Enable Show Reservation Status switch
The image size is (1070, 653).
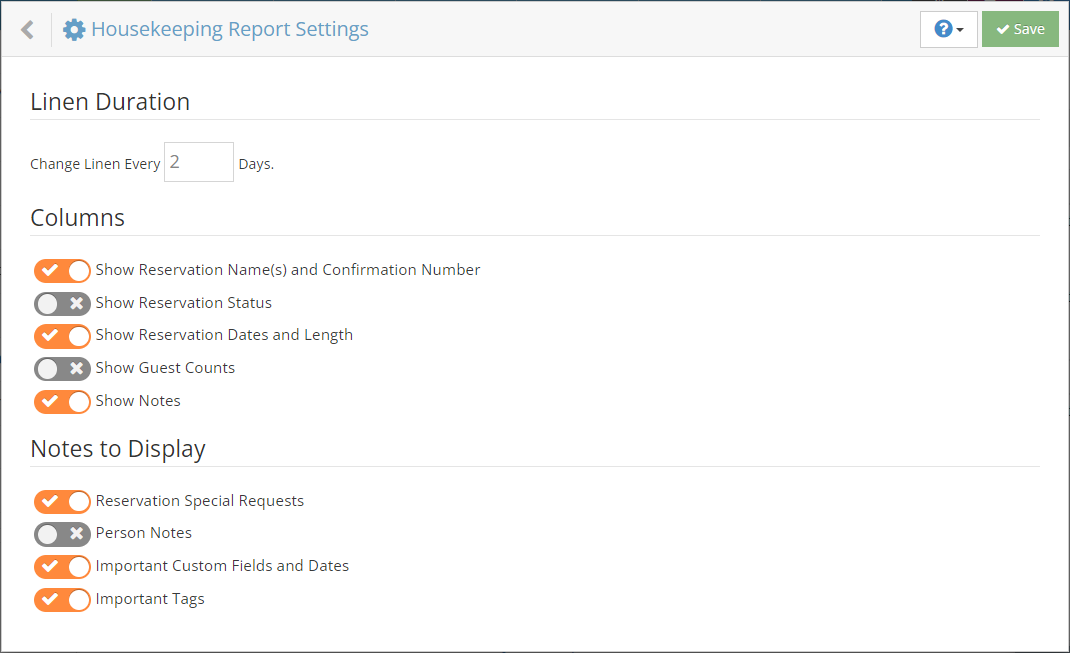click(x=62, y=303)
